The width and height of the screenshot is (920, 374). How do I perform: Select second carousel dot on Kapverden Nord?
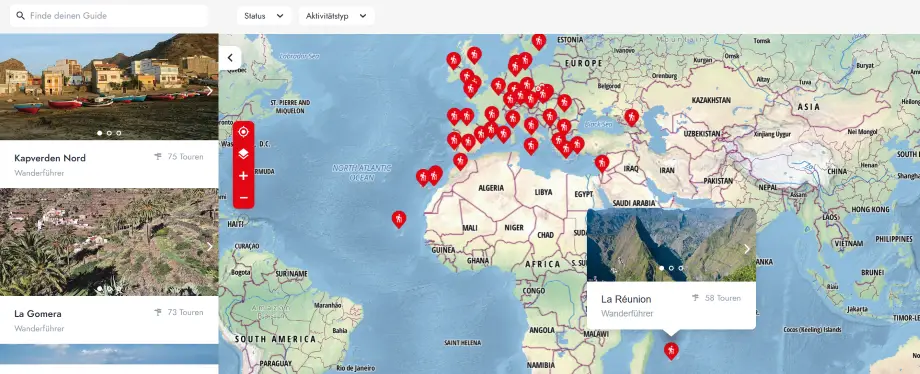coord(109,133)
